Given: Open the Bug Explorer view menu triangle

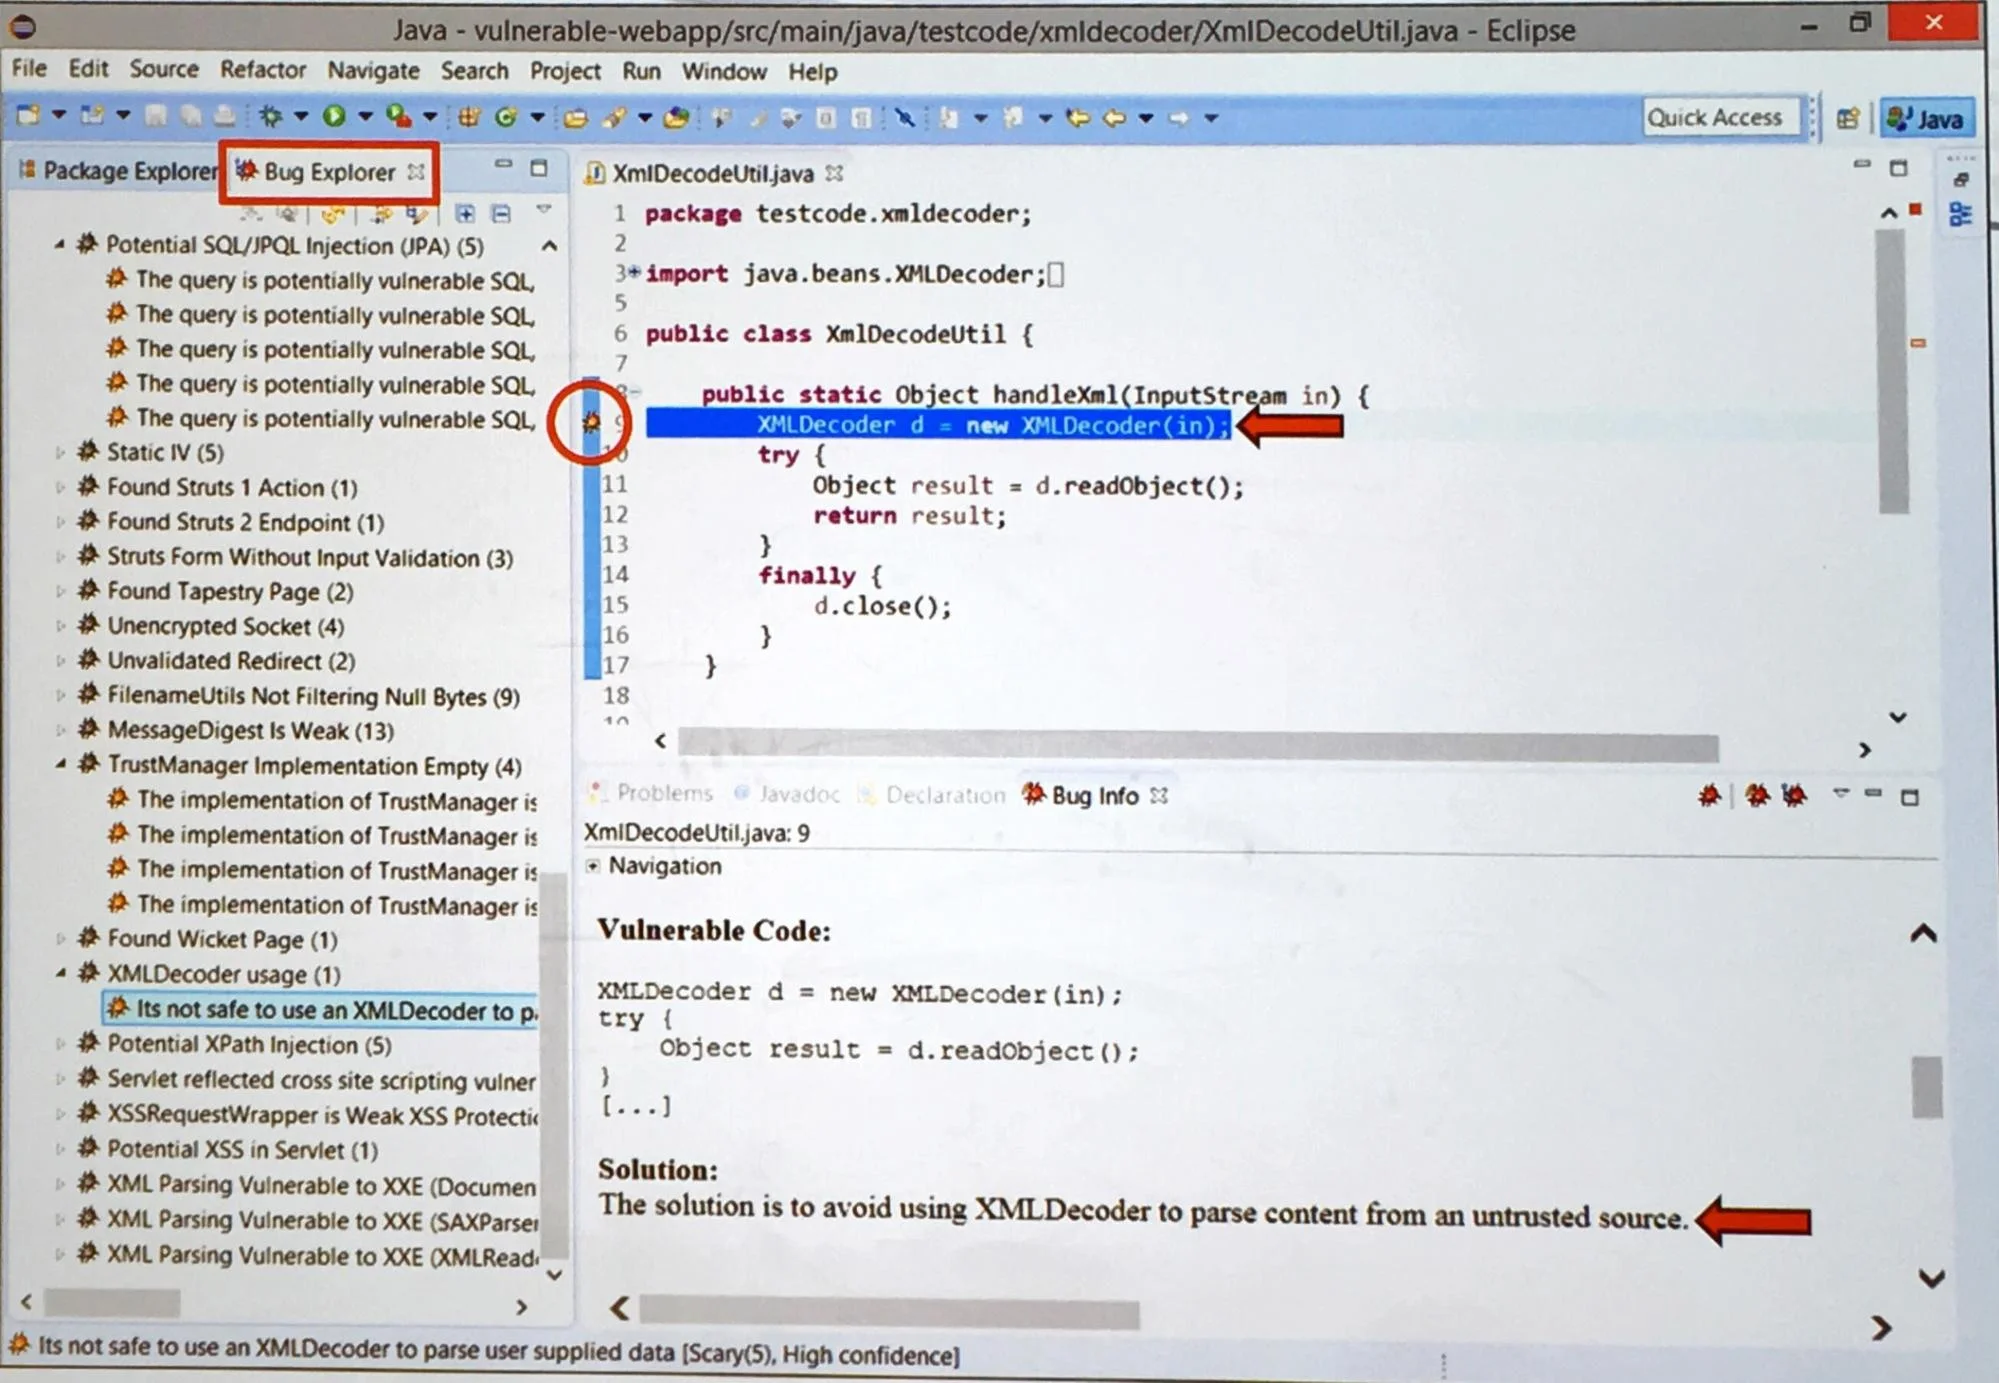Looking at the screenshot, I should pos(544,210).
